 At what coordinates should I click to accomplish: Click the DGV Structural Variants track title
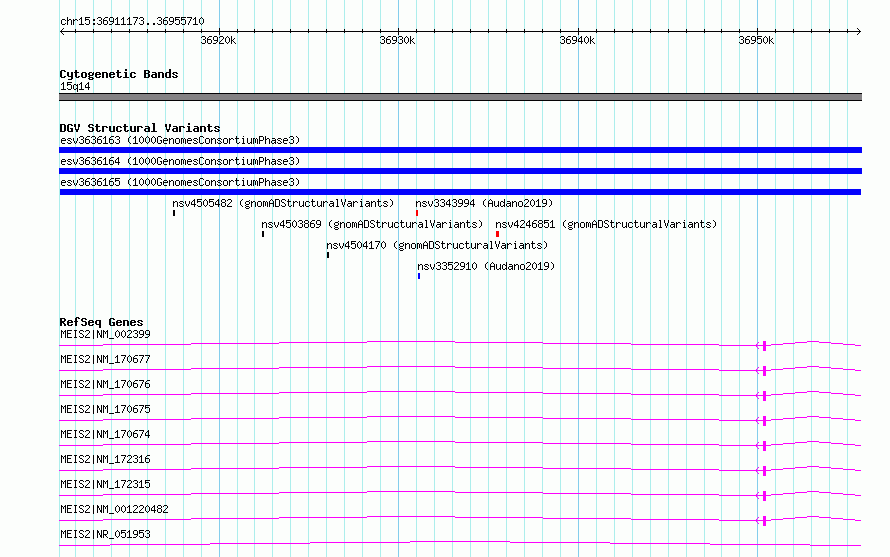point(140,128)
